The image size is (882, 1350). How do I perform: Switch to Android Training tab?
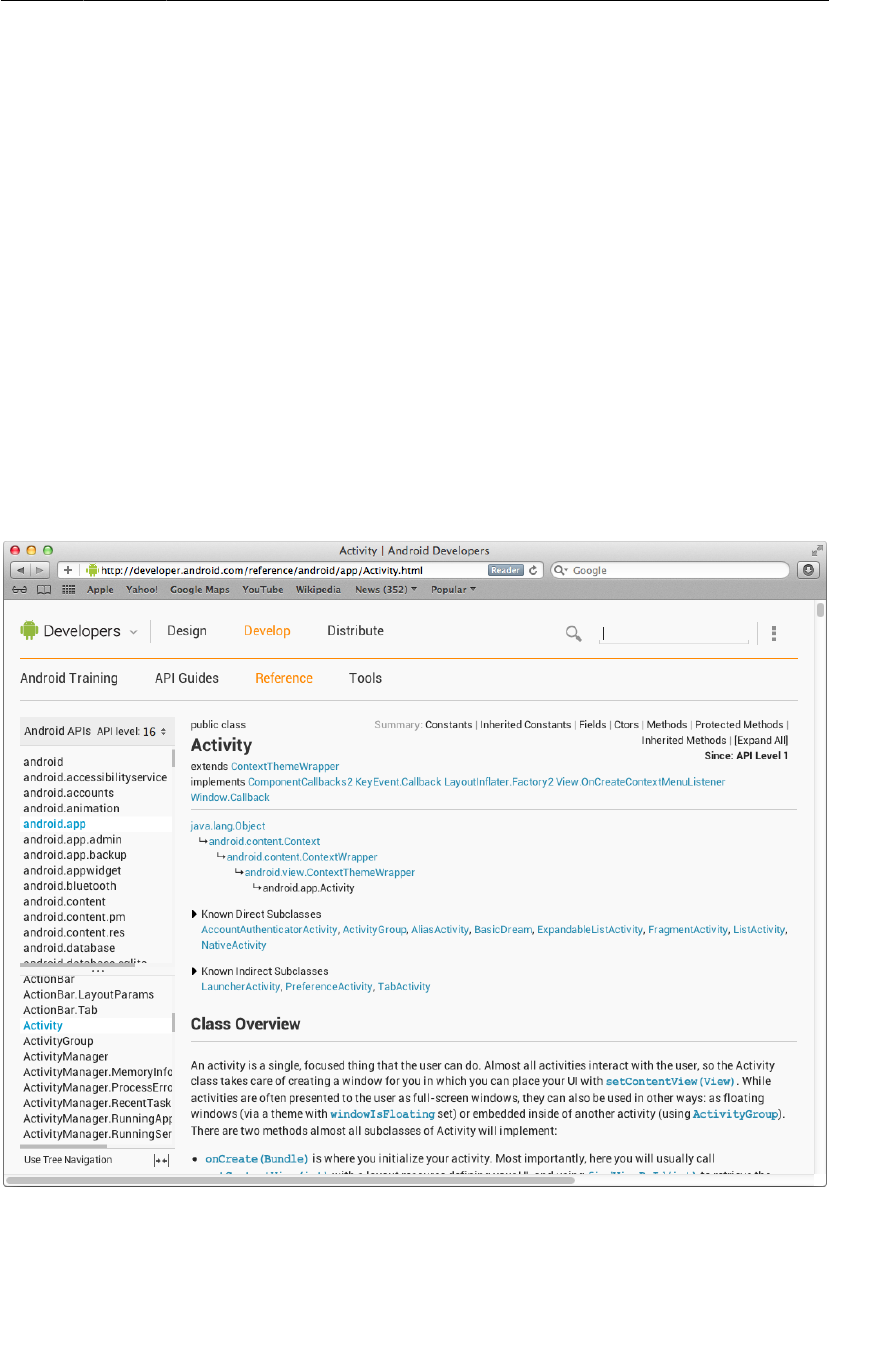[69, 678]
